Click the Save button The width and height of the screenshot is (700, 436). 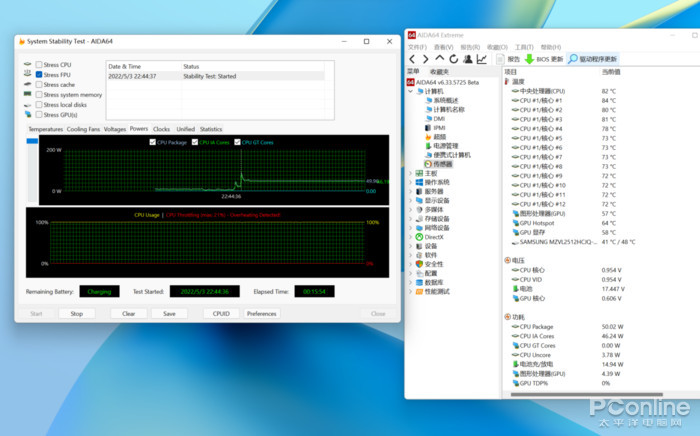pos(169,314)
